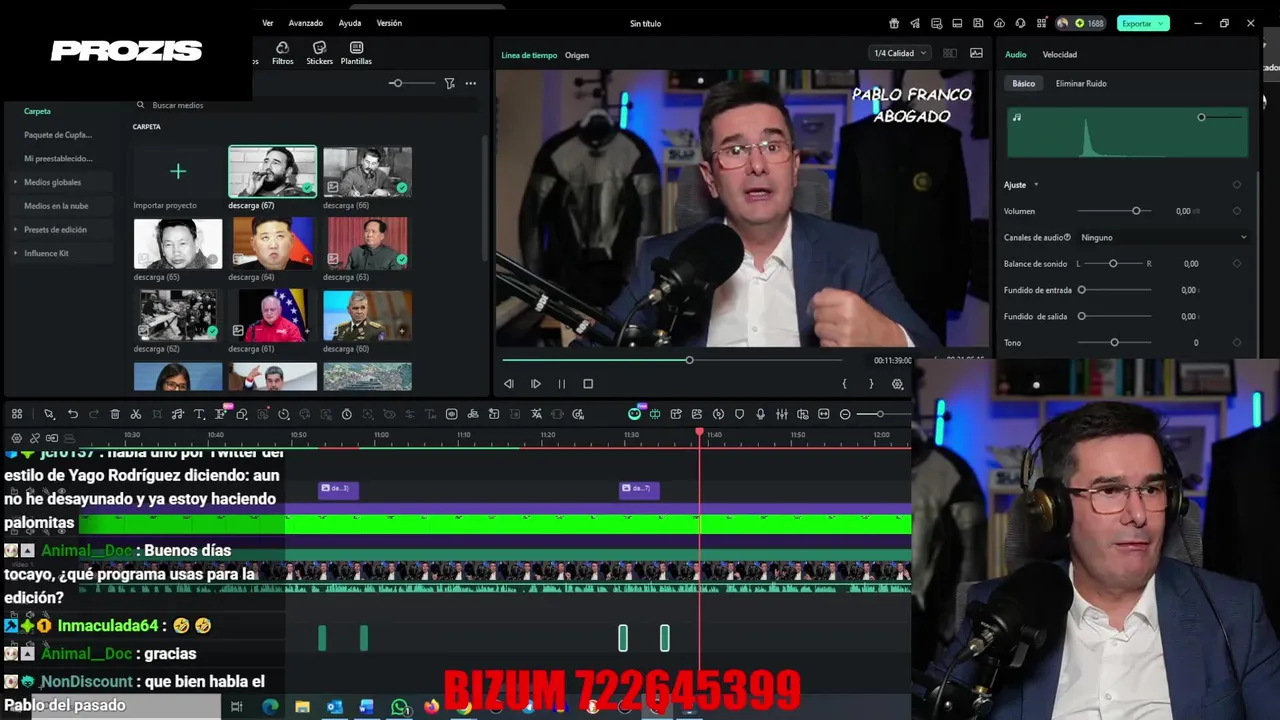This screenshot has width=1280, height=720.
Task: Toggle Balance de sonido keyframe diamond
Action: click(1237, 264)
